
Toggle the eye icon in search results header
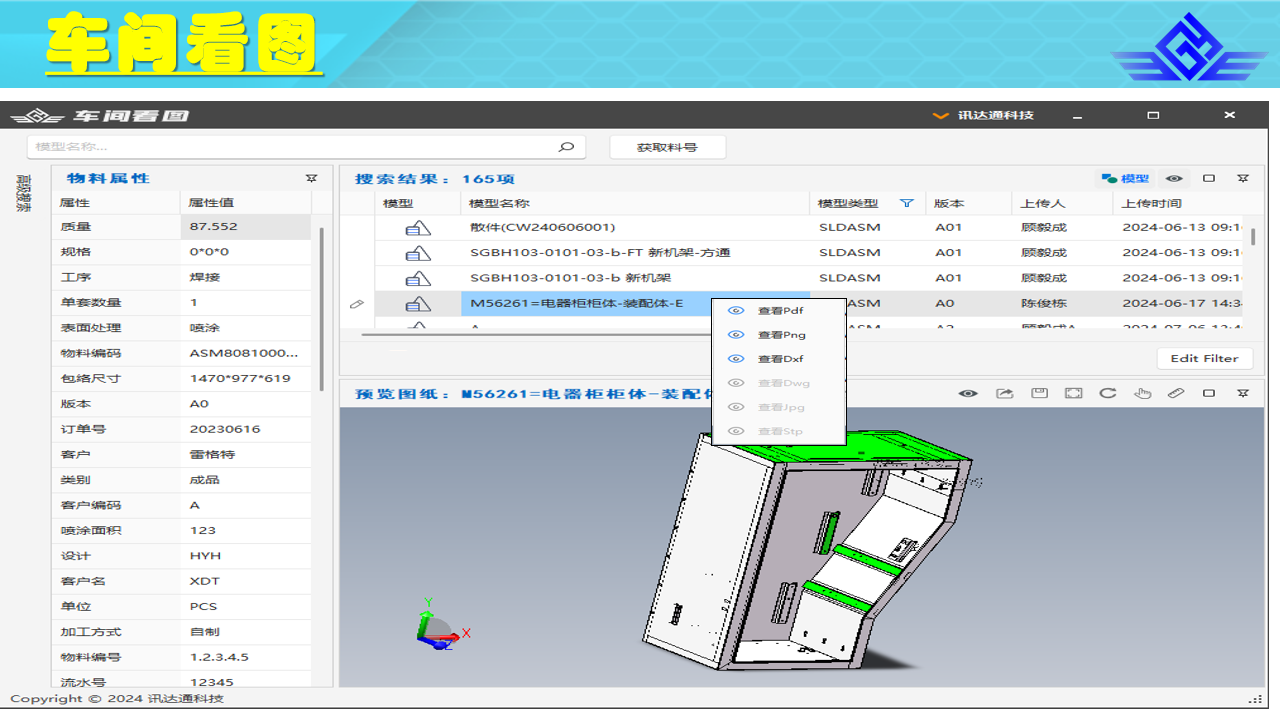pyautogui.click(x=1174, y=179)
